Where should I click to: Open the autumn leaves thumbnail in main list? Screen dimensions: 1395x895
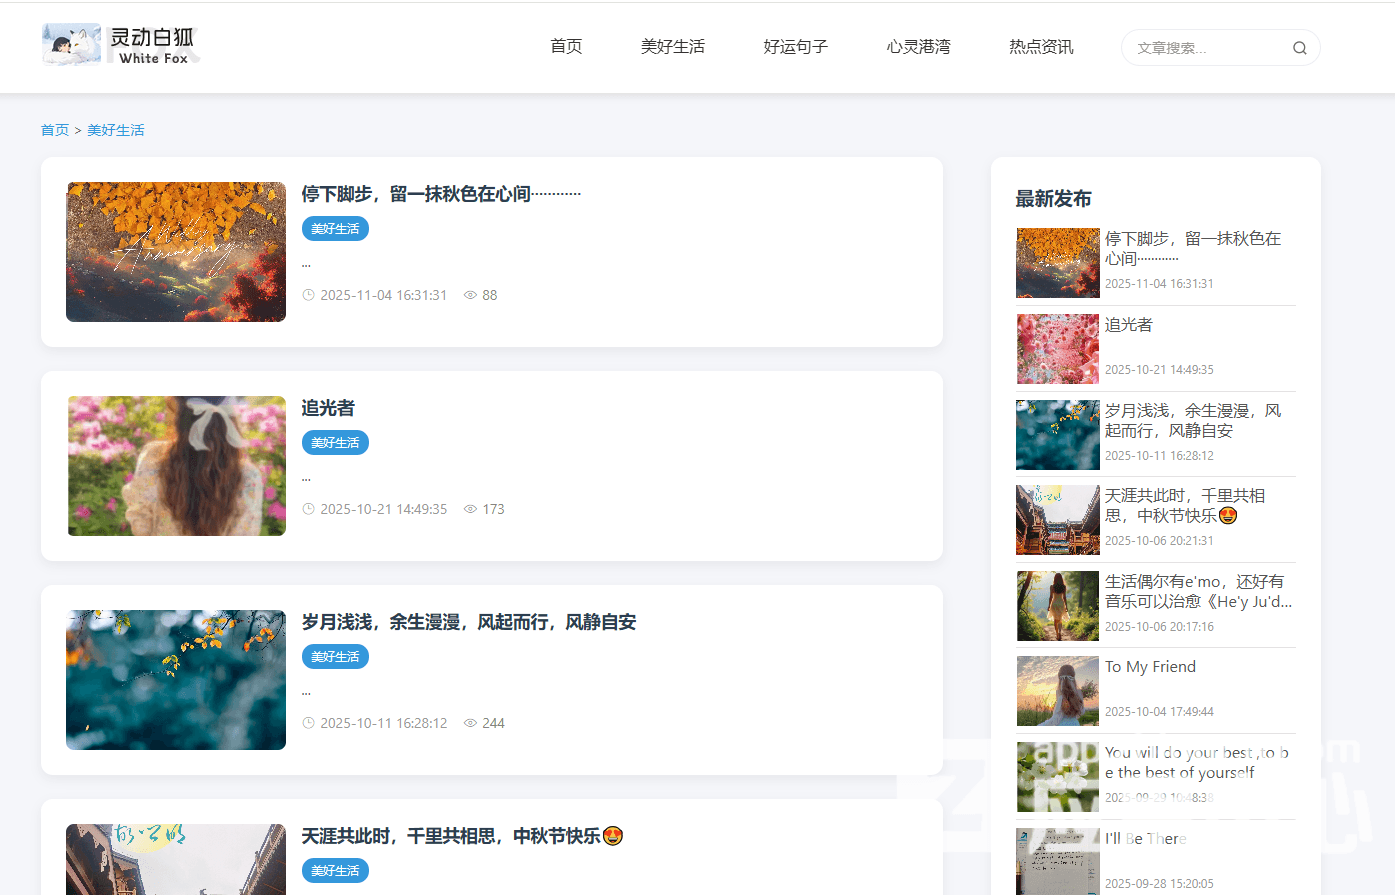(x=176, y=252)
